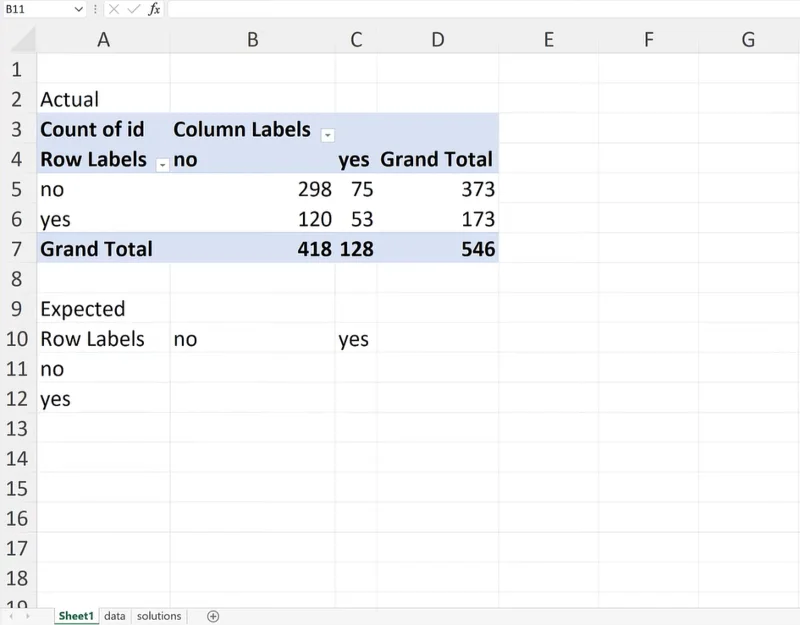Click the cell with value 75
Image resolution: width=800 pixels, height=625 pixels.
(x=356, y=189)
